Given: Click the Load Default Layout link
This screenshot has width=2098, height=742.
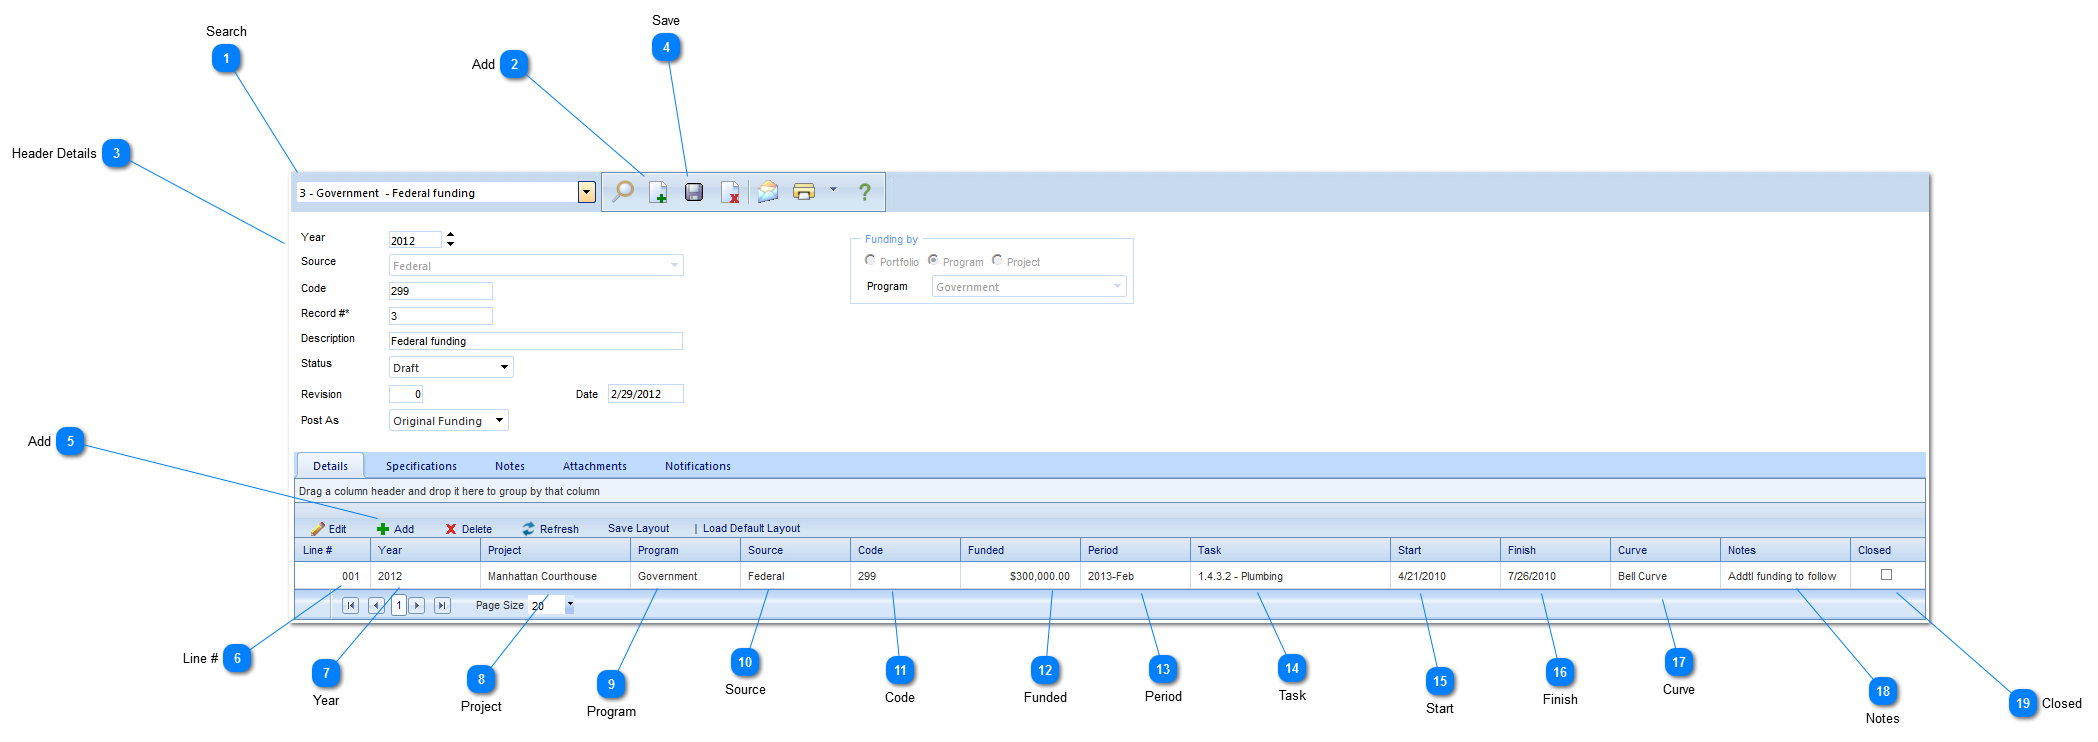Looking at the screenshot, I should coord(751,528).
